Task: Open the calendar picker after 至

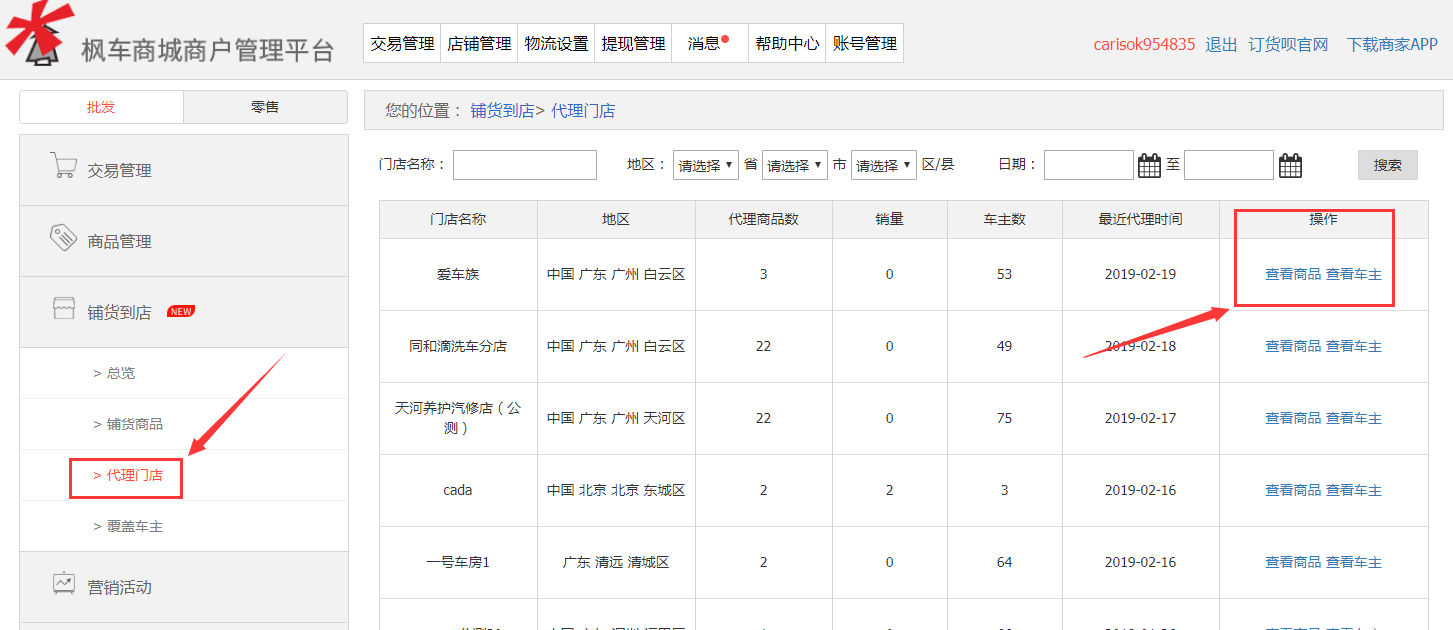Action: (1289, 164)
